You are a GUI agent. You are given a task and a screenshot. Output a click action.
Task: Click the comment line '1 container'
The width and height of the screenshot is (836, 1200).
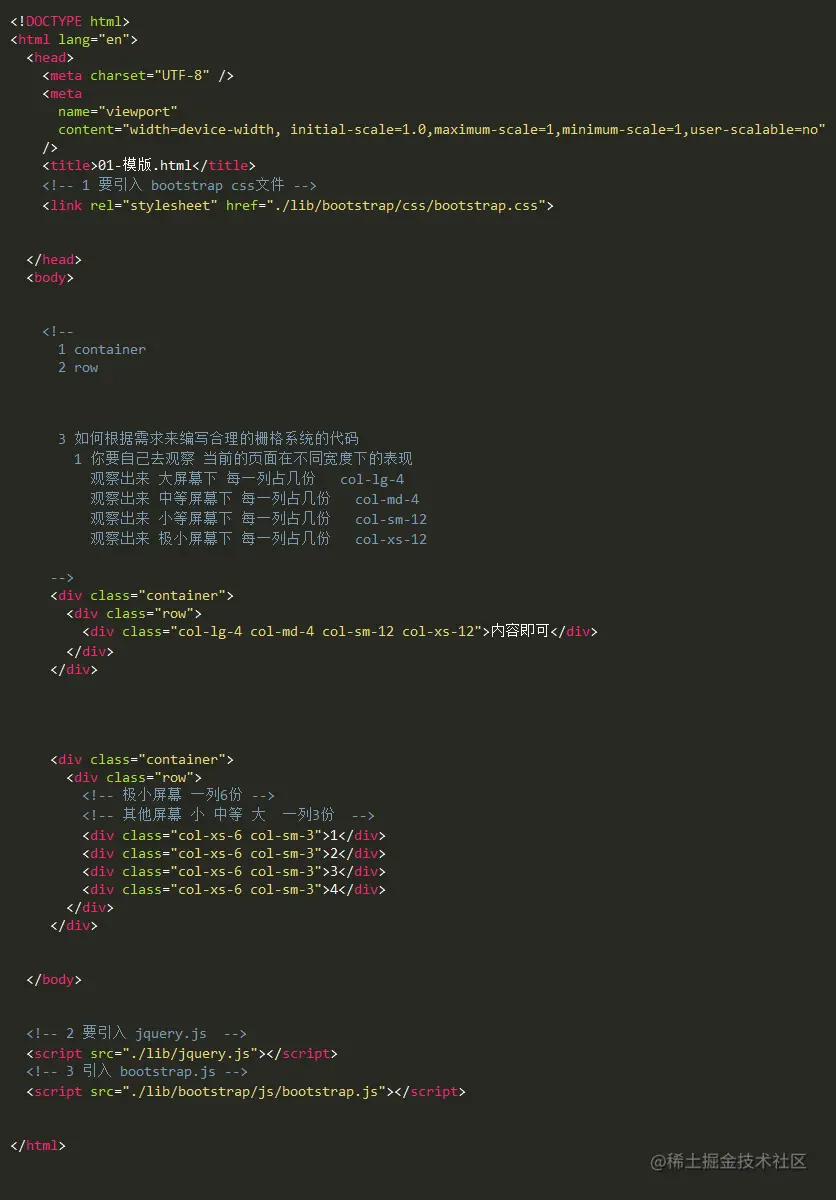(102, 349)
